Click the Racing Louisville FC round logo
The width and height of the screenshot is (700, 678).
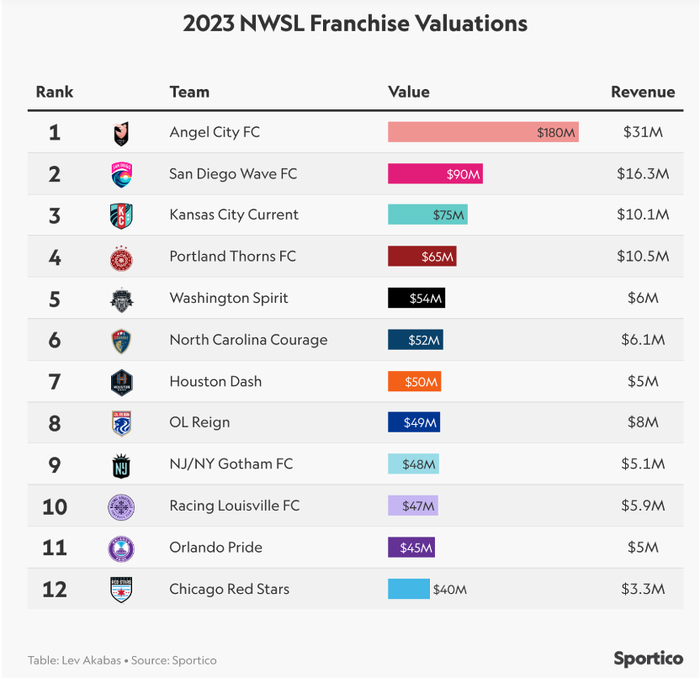(x=121, y=507)
